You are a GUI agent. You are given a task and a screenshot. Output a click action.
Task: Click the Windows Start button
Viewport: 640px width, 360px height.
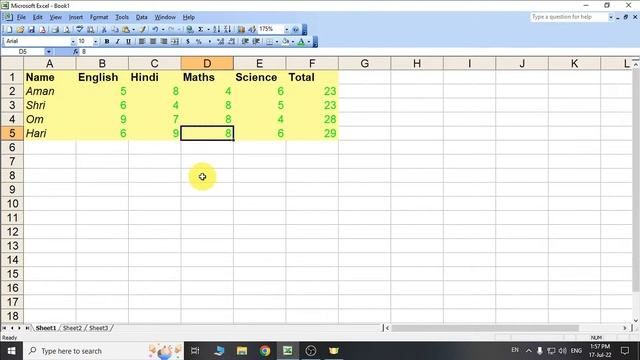[11, 351]
